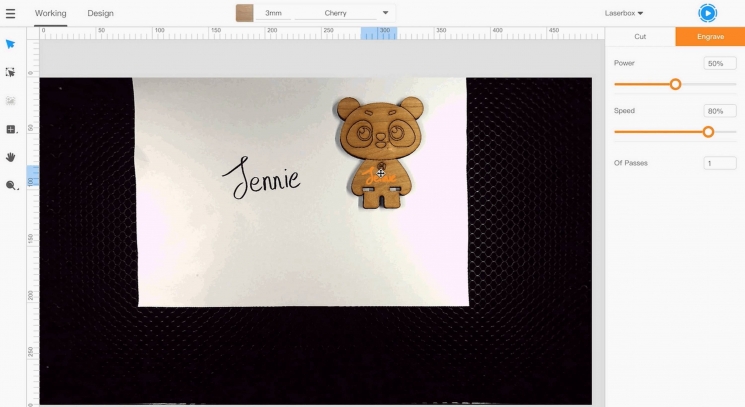Image resolution: width=745 pixels, height=407 pixels.
Task: Open the hamburger main menu
Action: point(11,13)
